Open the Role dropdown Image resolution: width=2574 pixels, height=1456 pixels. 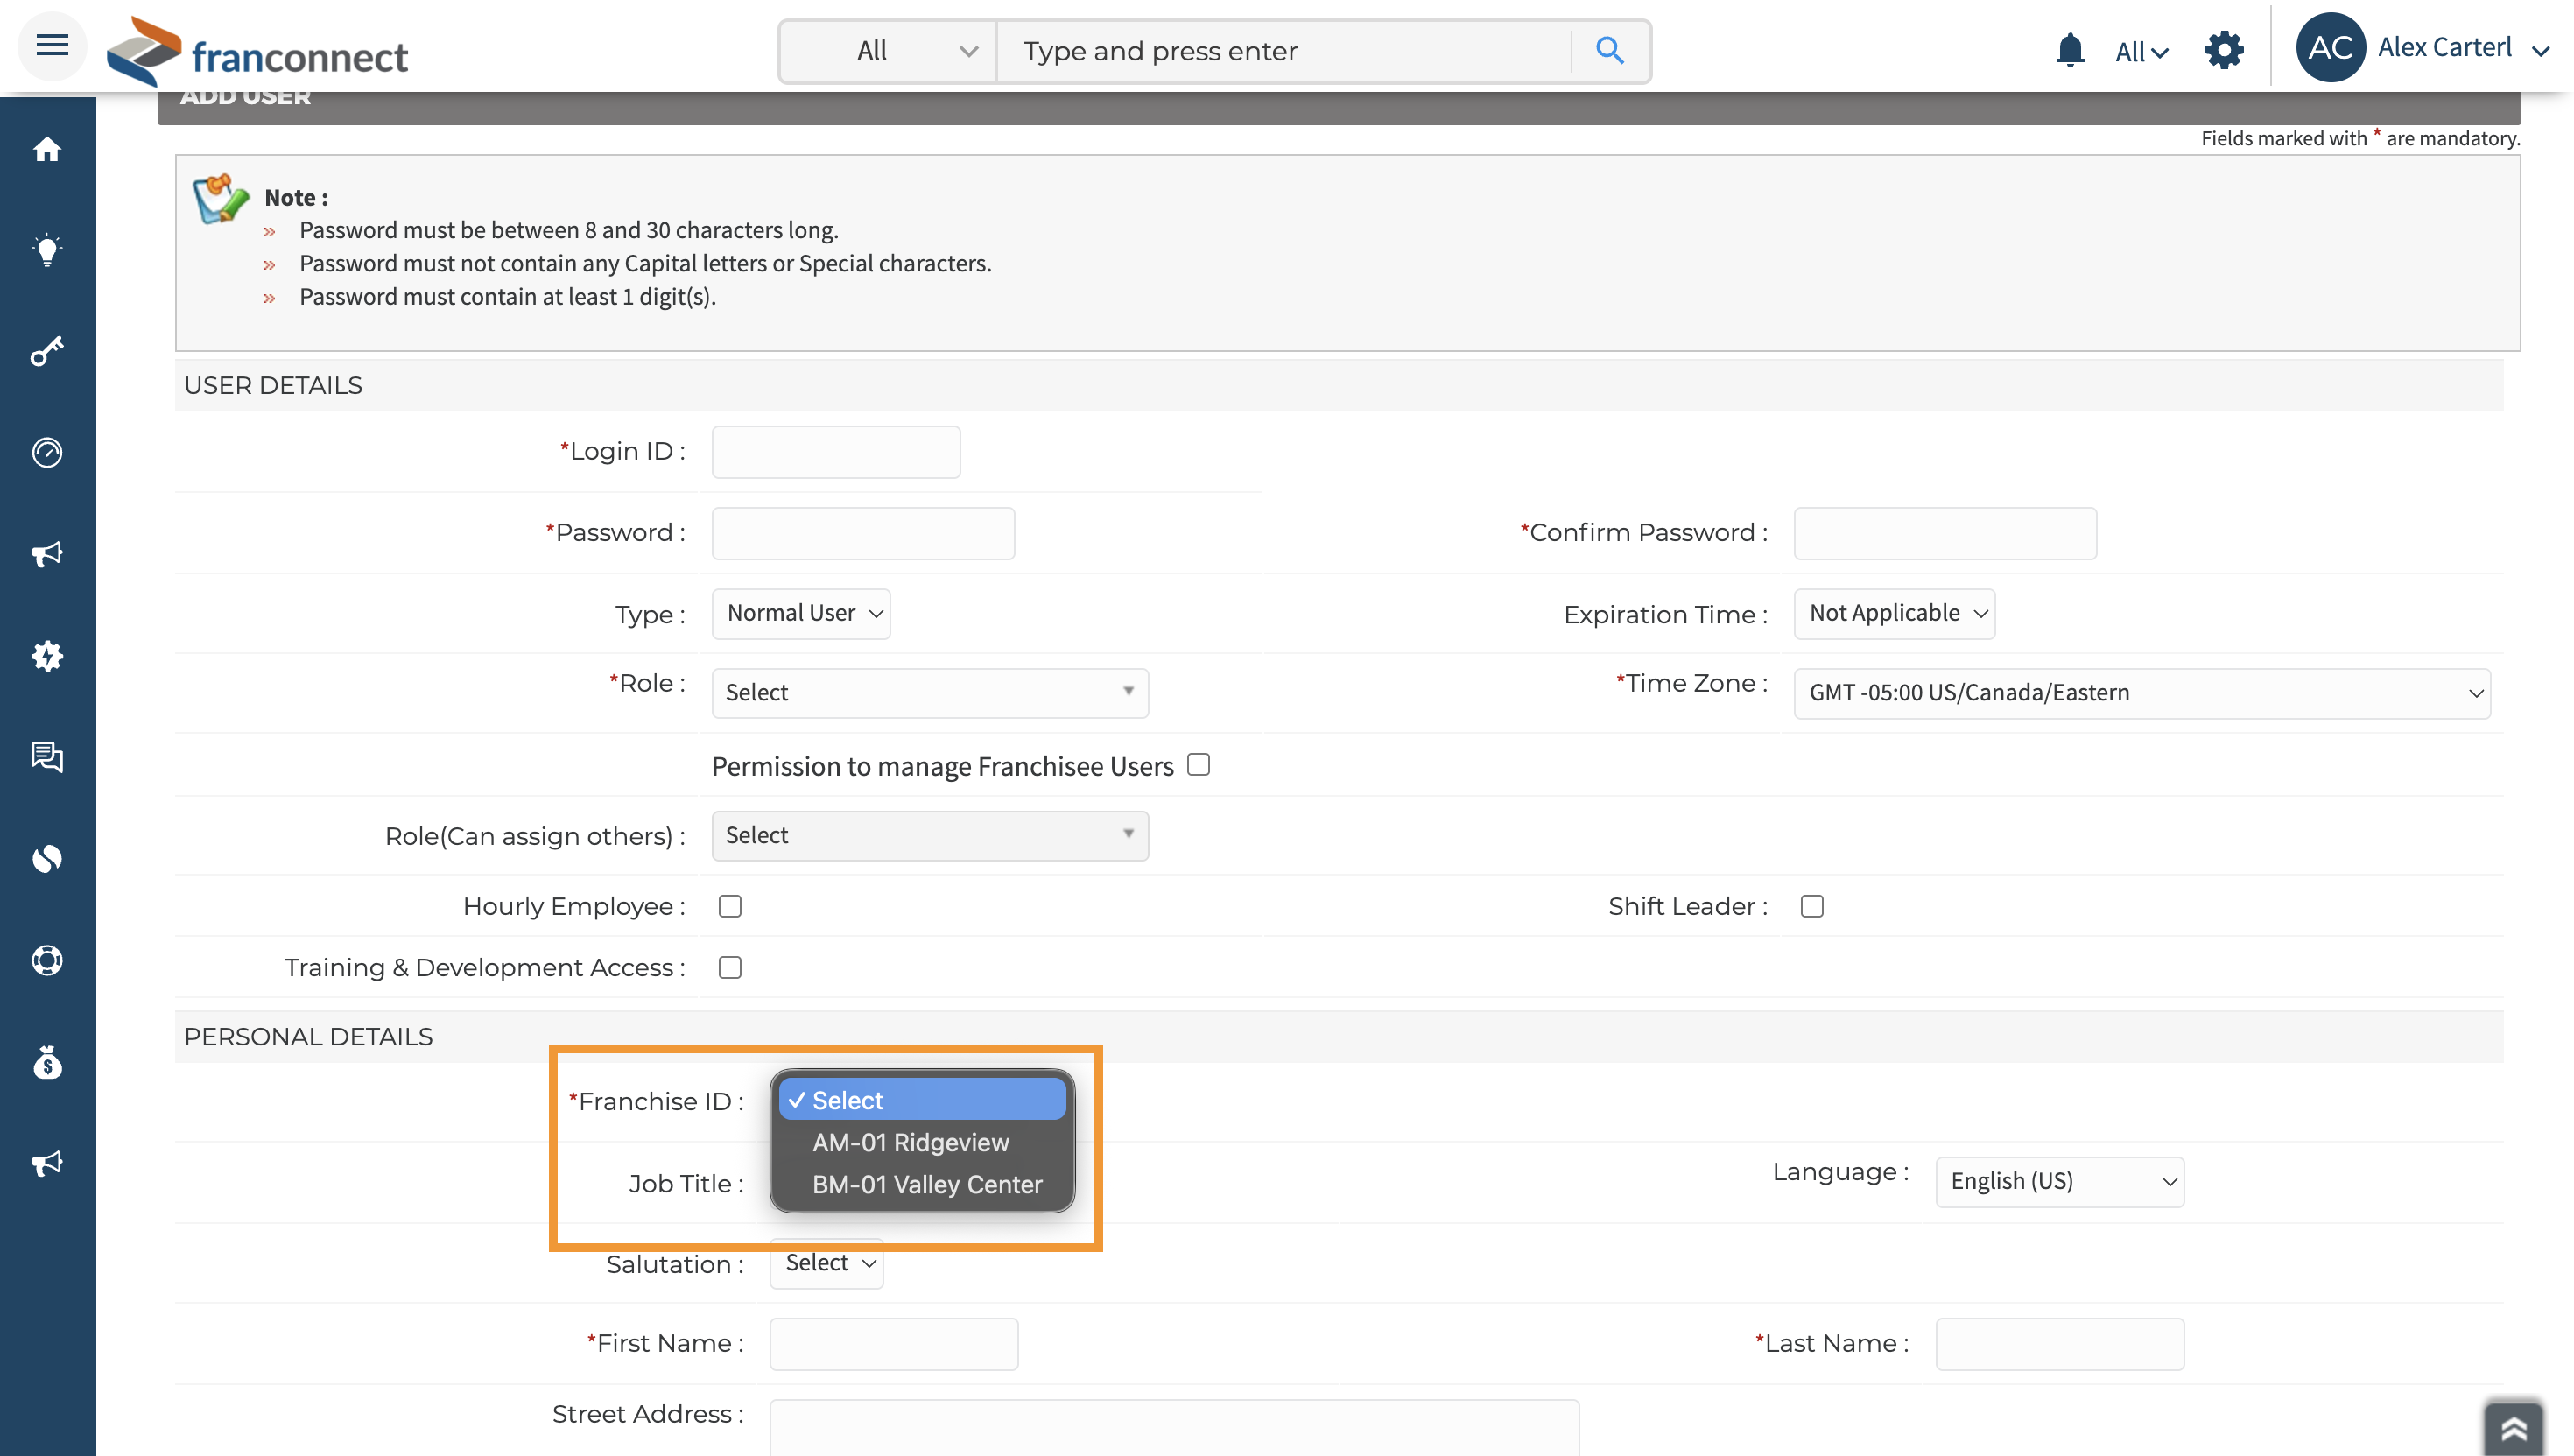tap(929, 692)
